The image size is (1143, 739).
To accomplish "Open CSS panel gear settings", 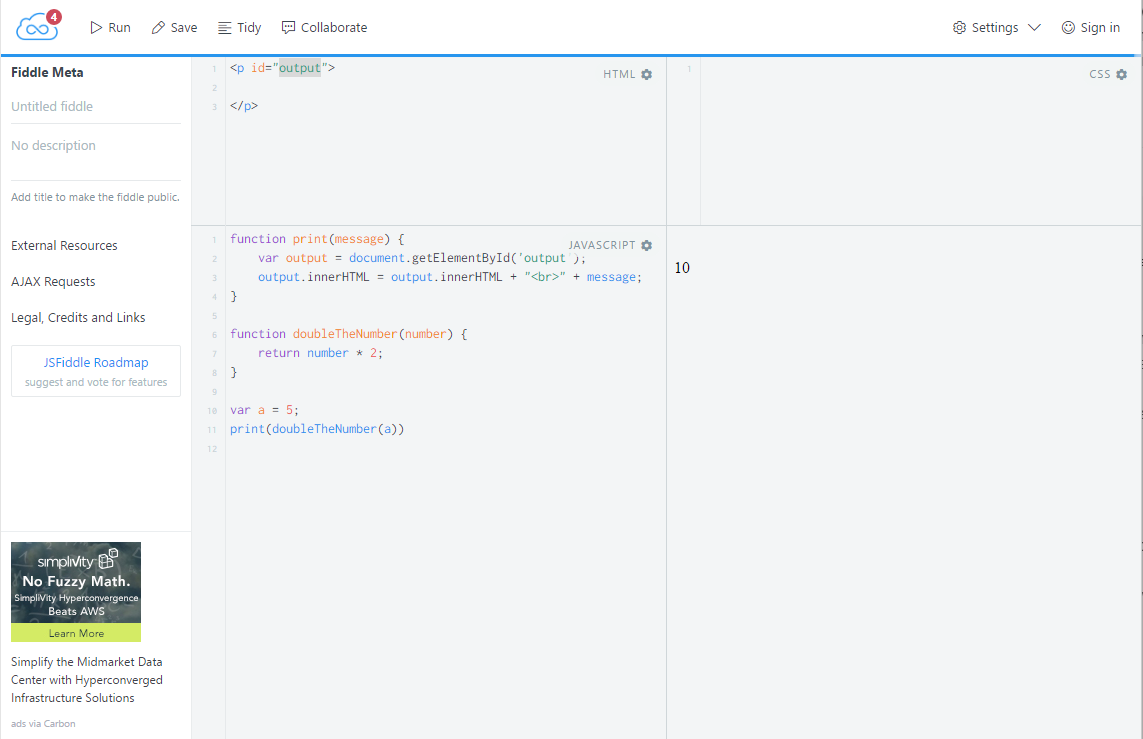I will (1121, 75).
